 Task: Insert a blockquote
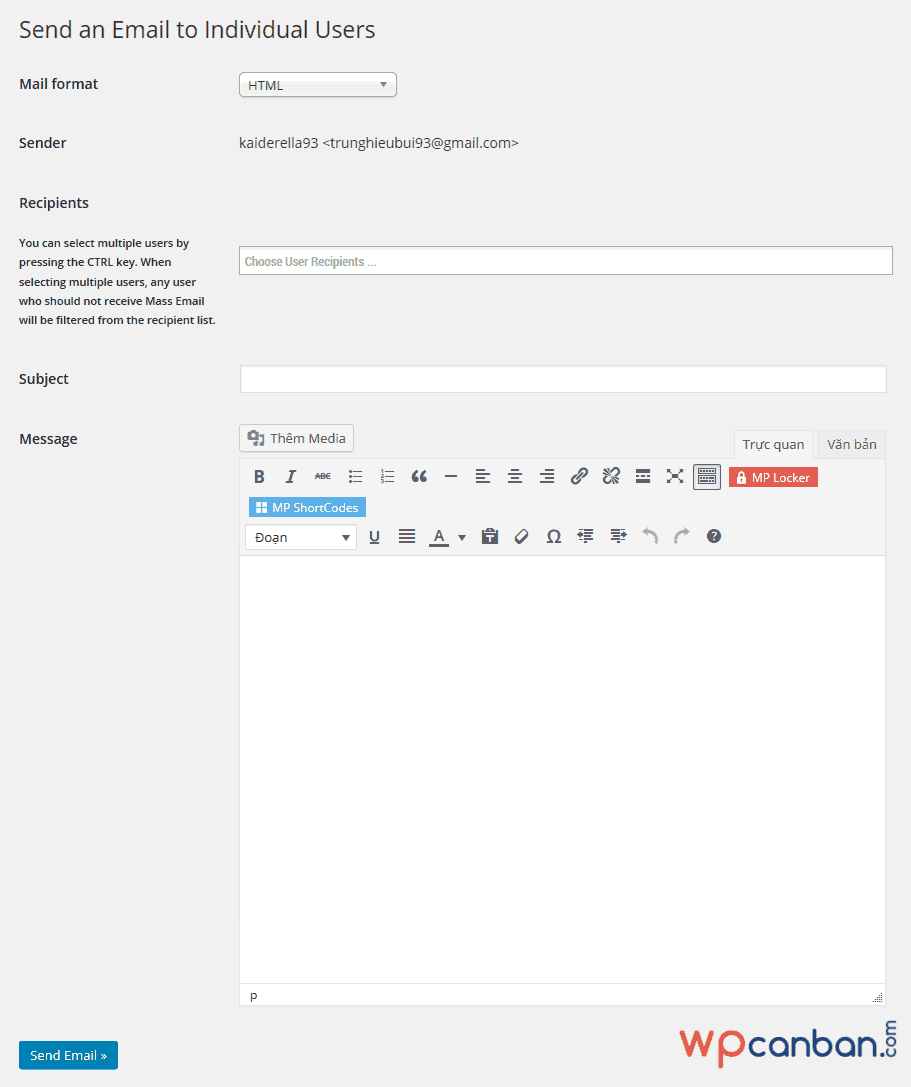[419, 476]
